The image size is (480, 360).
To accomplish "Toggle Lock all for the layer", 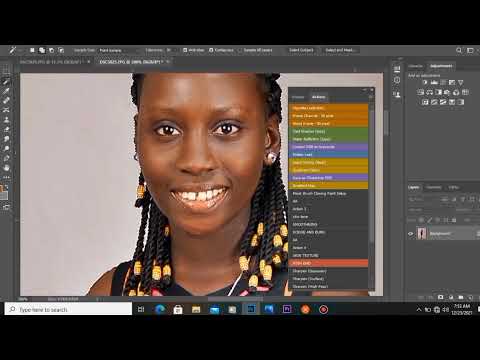I will 454,220.
